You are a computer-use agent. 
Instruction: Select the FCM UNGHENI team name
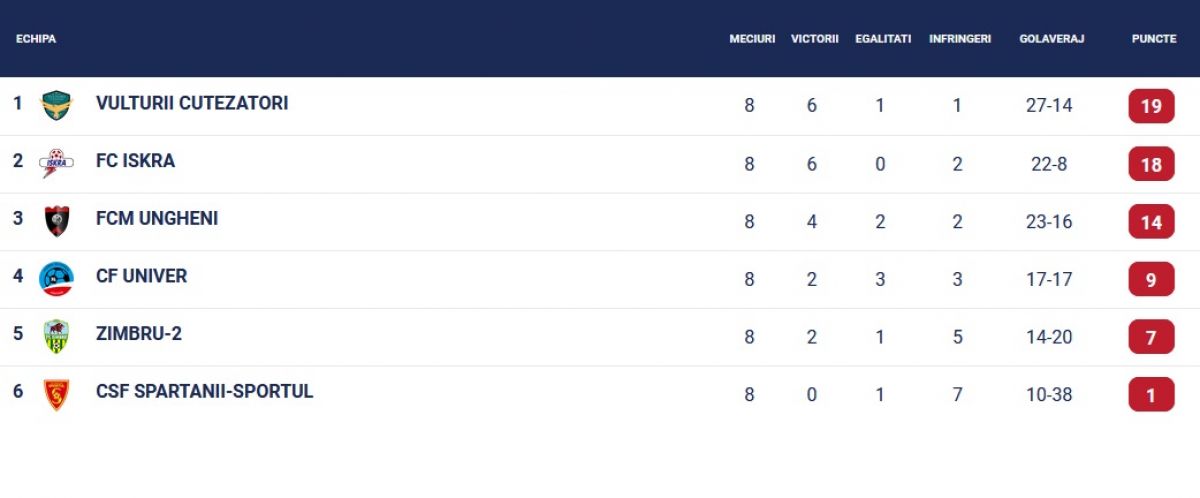coord(157,218)
